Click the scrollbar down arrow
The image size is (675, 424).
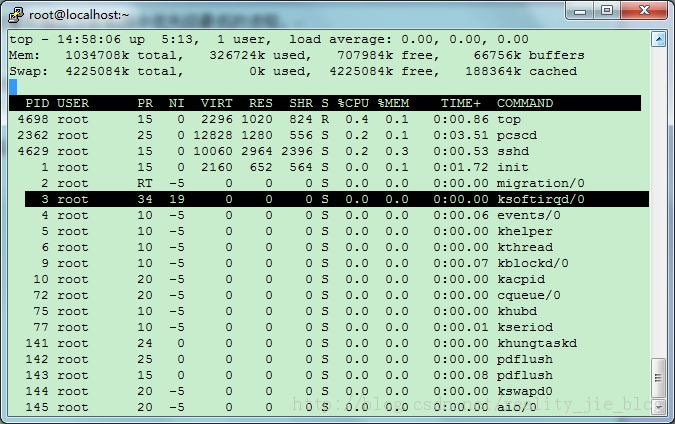click(x=659, y=405)
